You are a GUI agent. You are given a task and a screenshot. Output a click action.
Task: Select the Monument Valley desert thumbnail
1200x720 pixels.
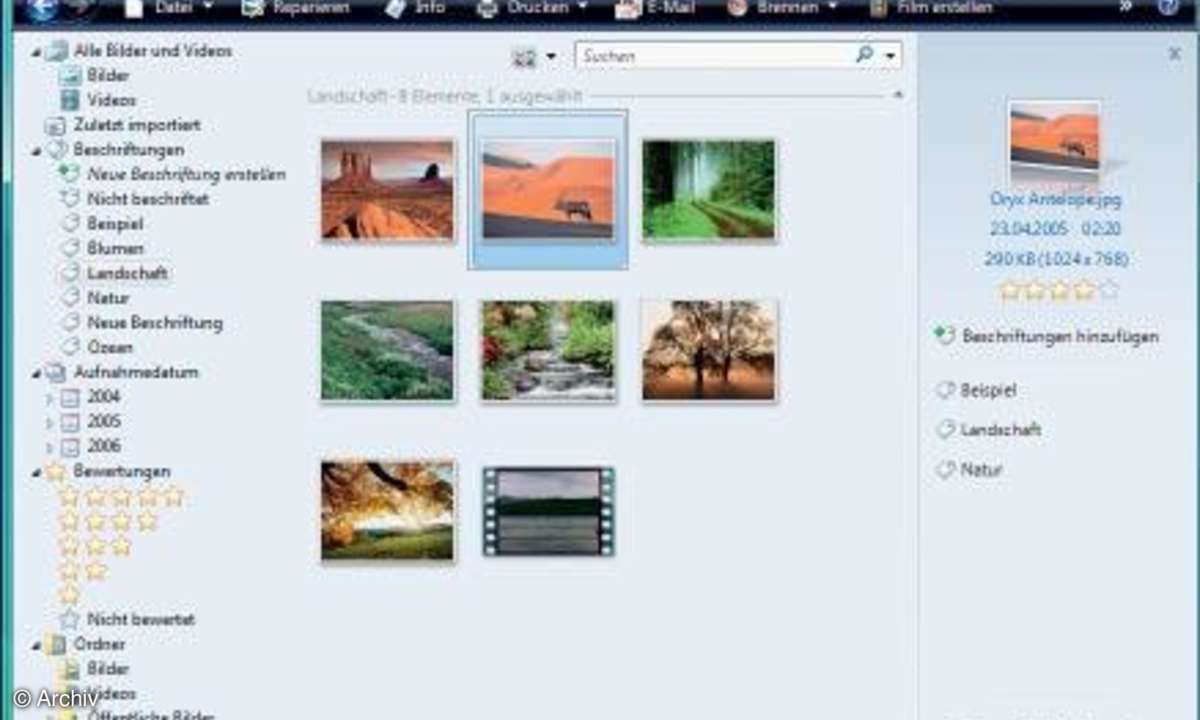[387, 190]
